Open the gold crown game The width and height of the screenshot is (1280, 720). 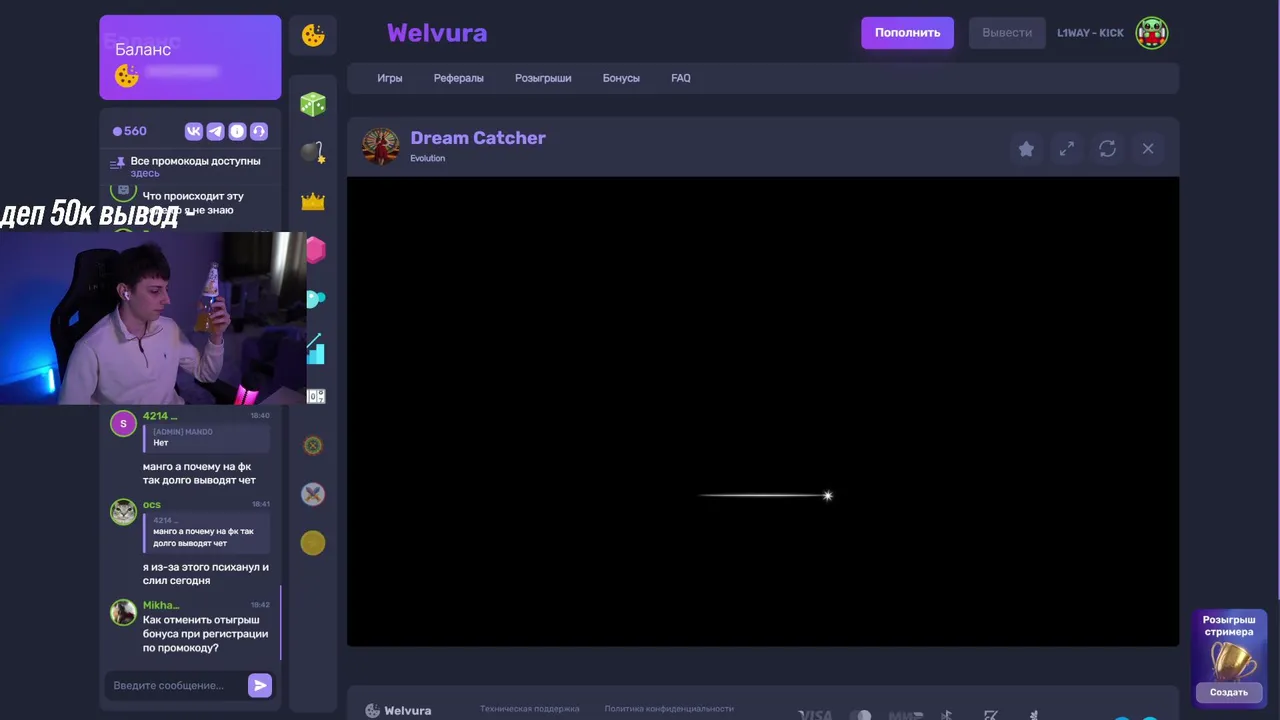pyautogui.click(x=313, y=202)
